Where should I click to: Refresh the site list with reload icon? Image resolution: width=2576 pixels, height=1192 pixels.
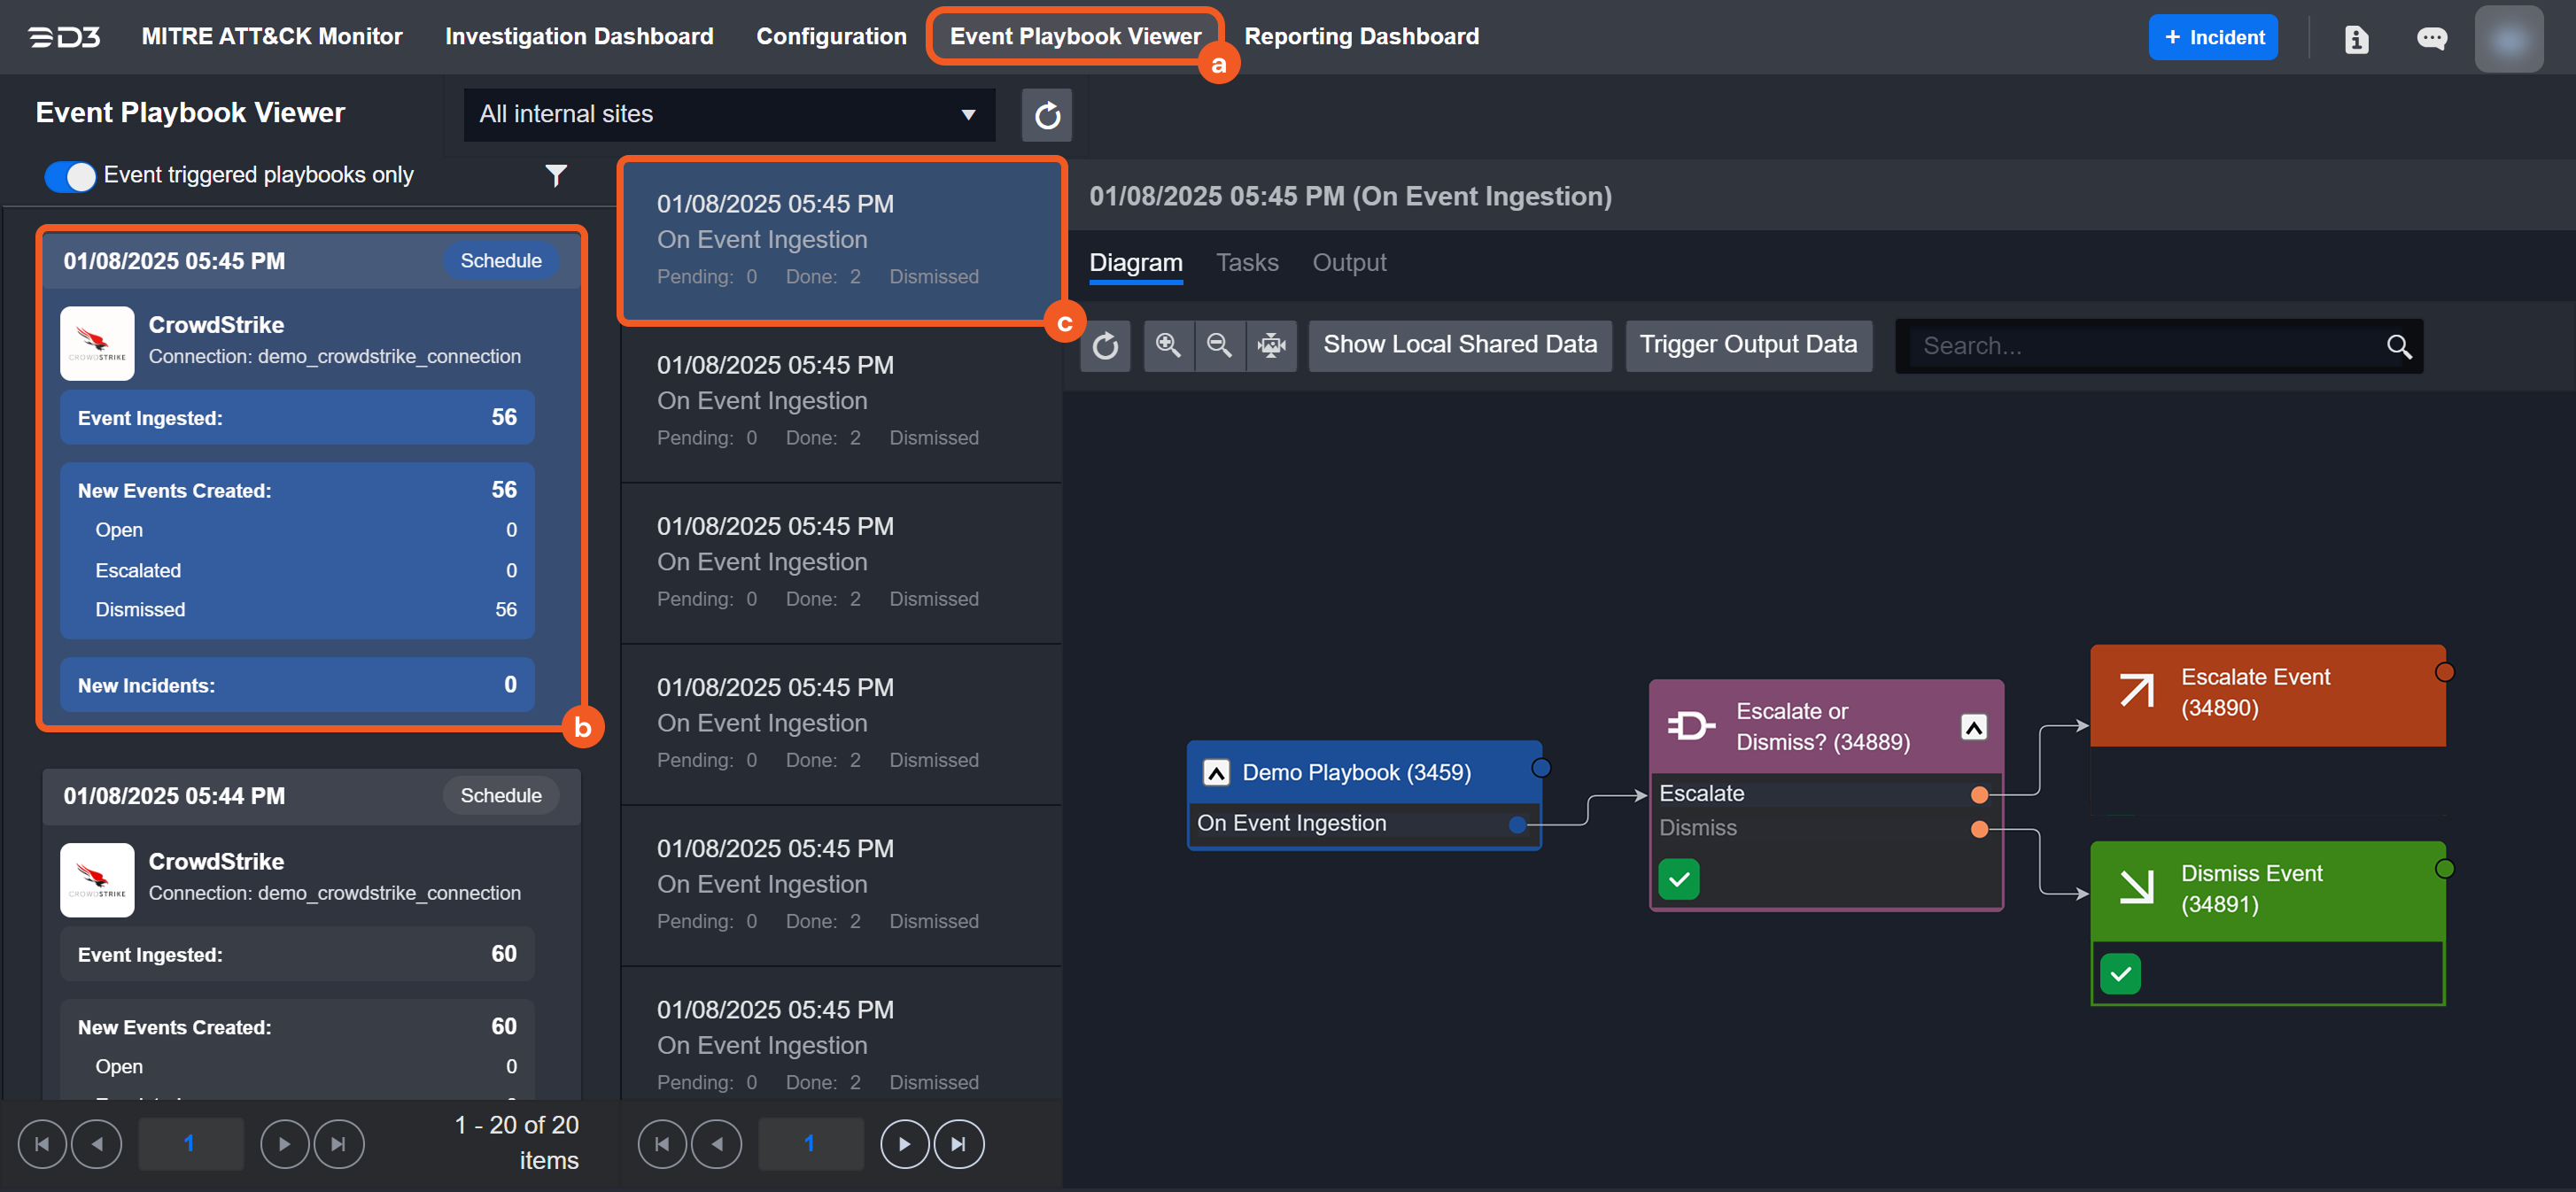pos(1046,116)
